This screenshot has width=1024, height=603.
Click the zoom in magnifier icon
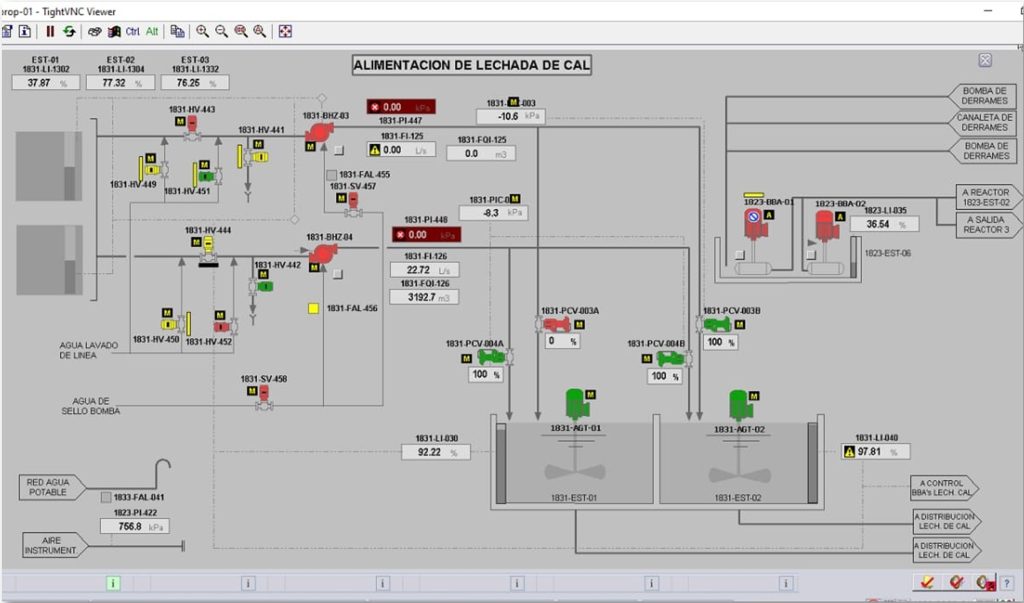203,31
